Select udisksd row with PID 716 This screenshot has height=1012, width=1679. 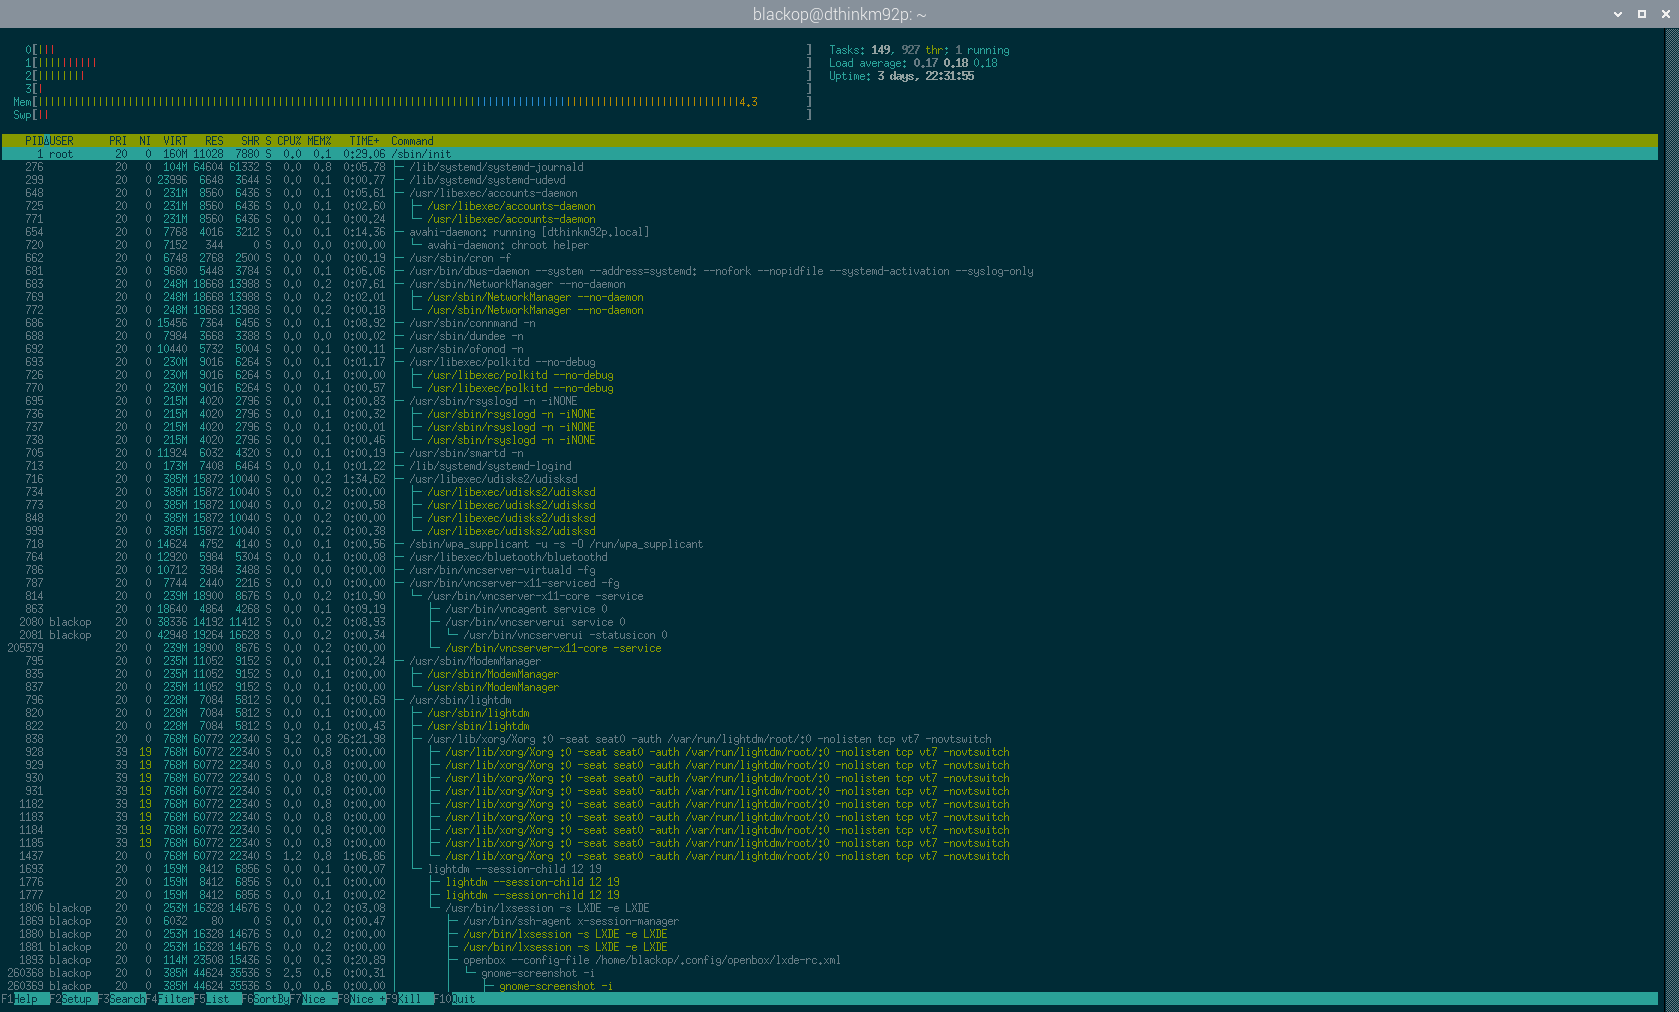click(x=830, y=479)
